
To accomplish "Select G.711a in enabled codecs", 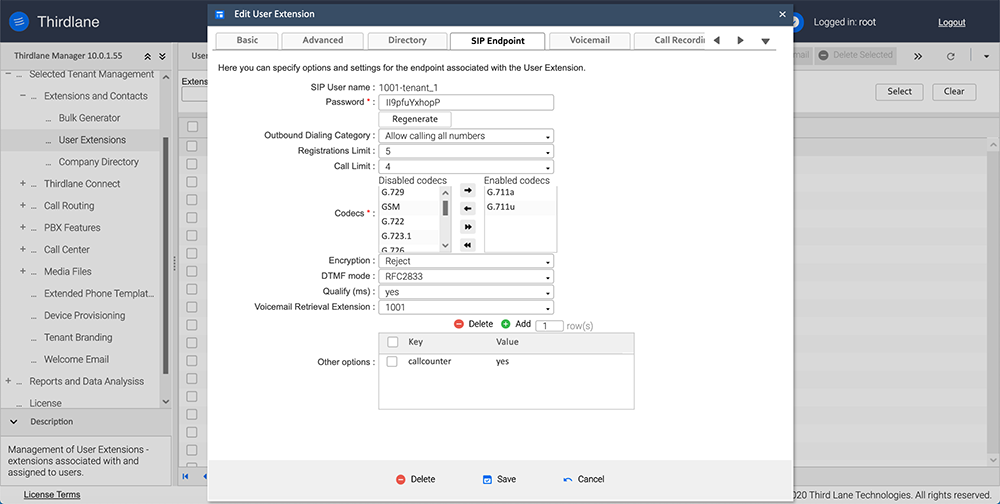I will coord(520,192).
